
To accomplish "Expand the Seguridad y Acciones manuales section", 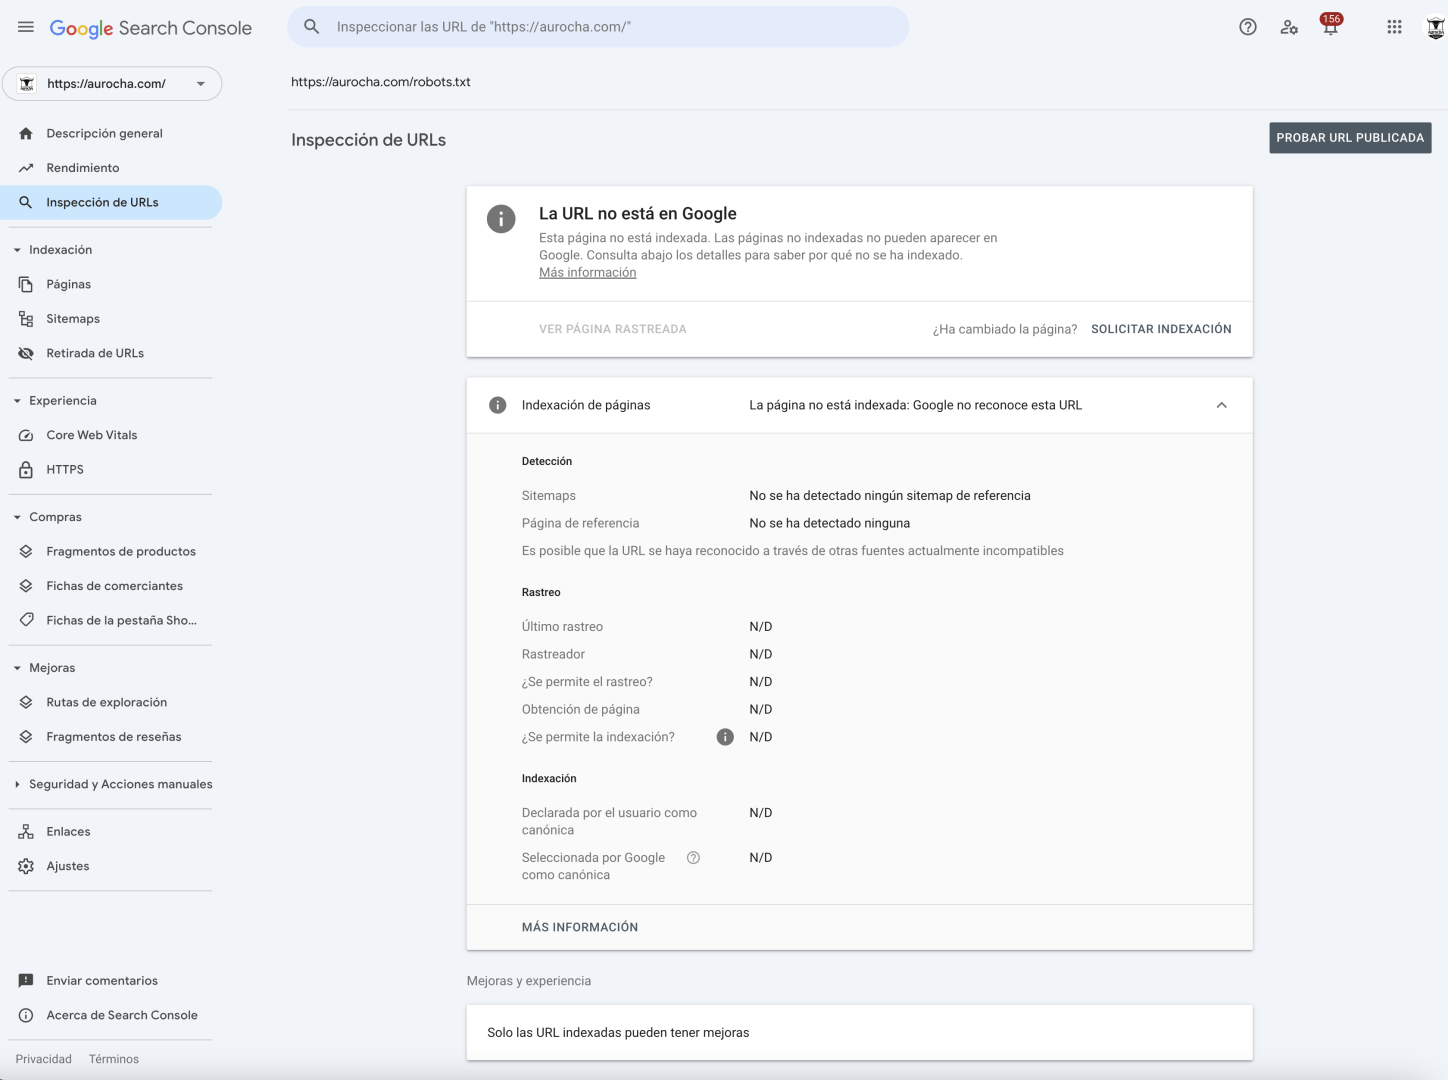I will click(x=112, y=784).
